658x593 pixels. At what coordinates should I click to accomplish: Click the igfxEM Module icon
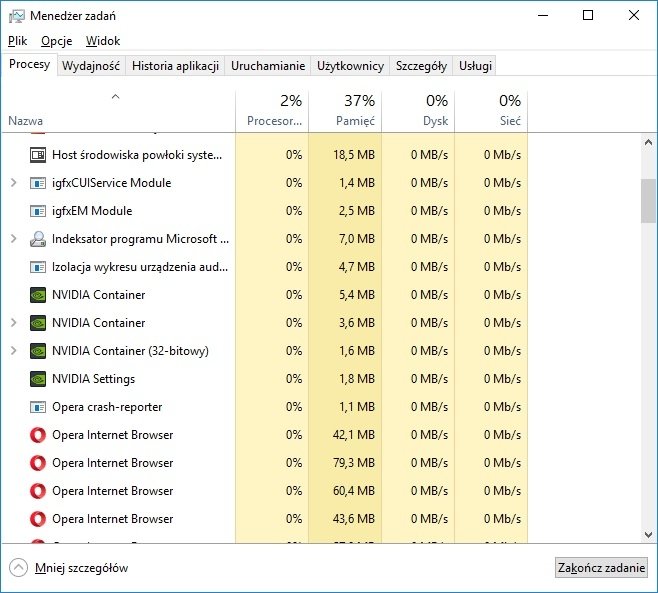(38, 211)
